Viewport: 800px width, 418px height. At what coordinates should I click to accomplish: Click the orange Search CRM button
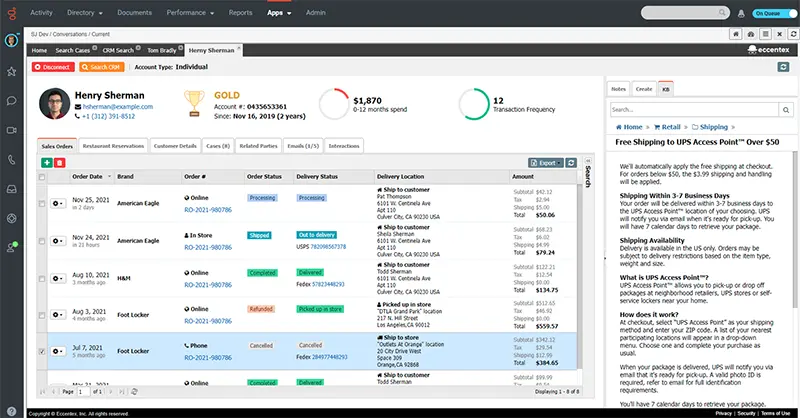[102, 67]
